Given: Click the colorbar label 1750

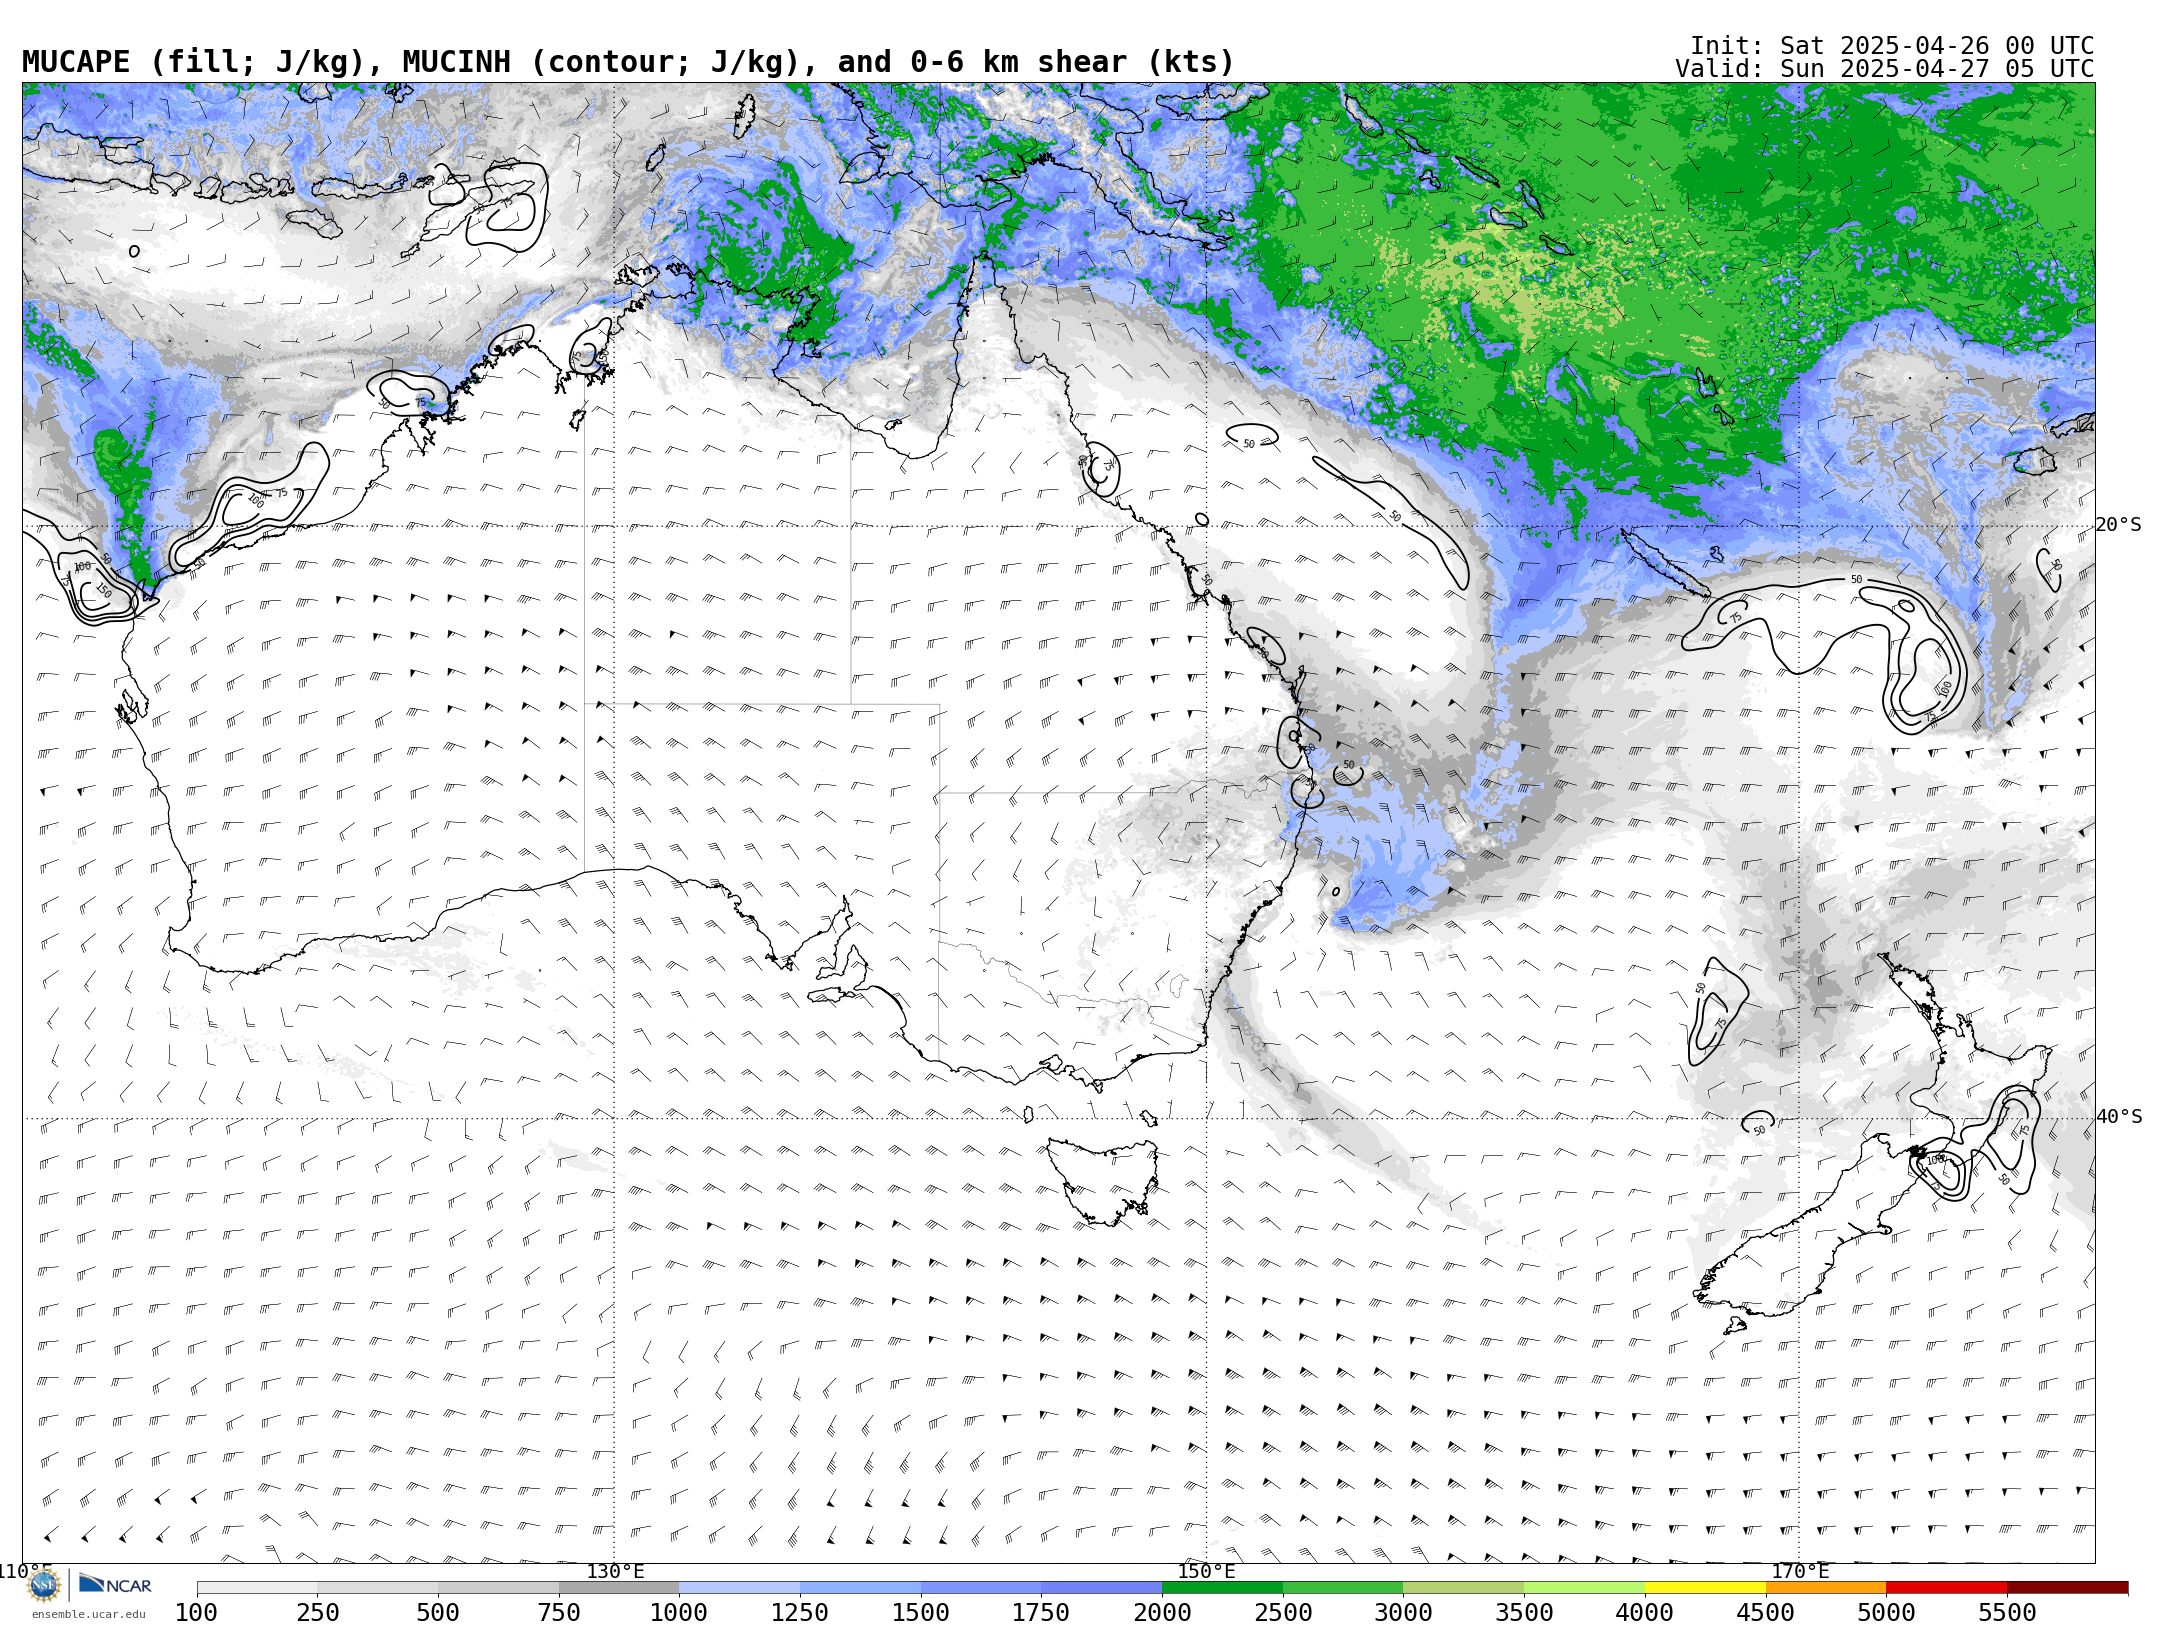Looking at the screenshot, I should coord(1042,1612).
